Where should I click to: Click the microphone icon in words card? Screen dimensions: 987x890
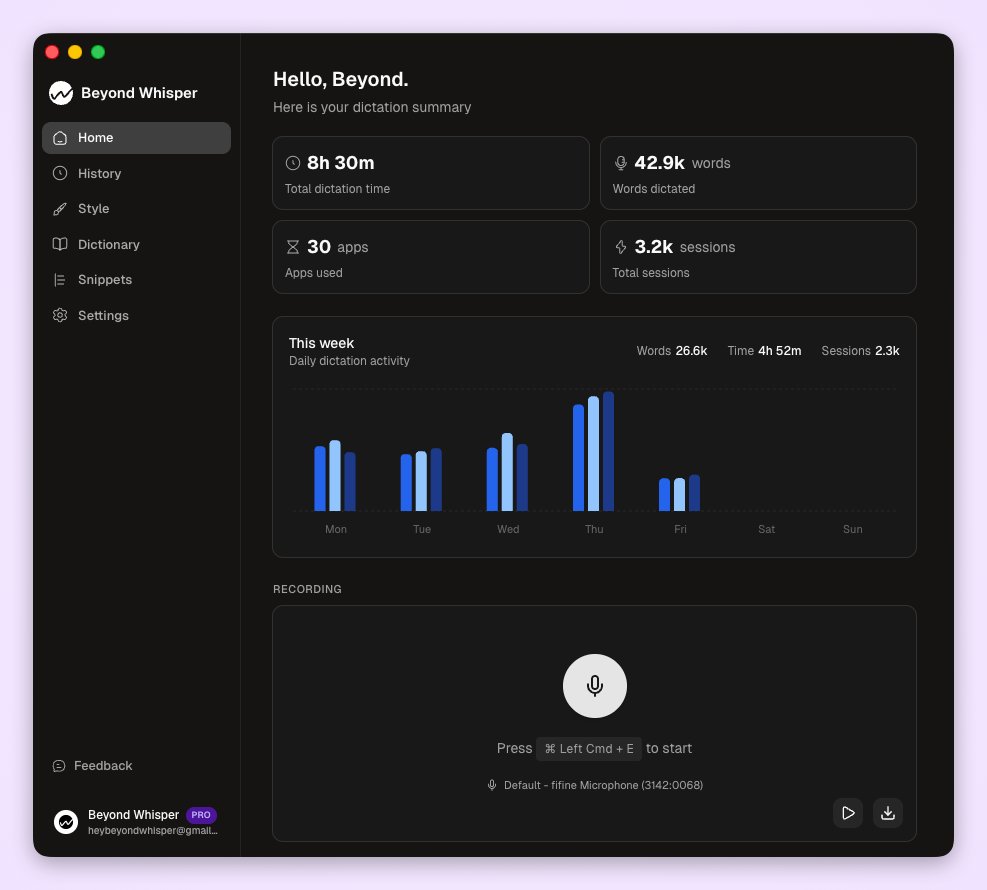click(621, 163)
